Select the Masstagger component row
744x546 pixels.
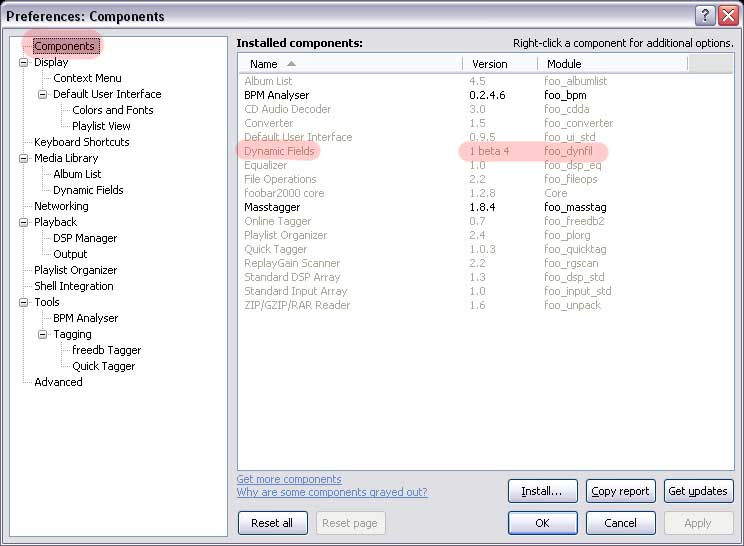[x=485, y=207]
